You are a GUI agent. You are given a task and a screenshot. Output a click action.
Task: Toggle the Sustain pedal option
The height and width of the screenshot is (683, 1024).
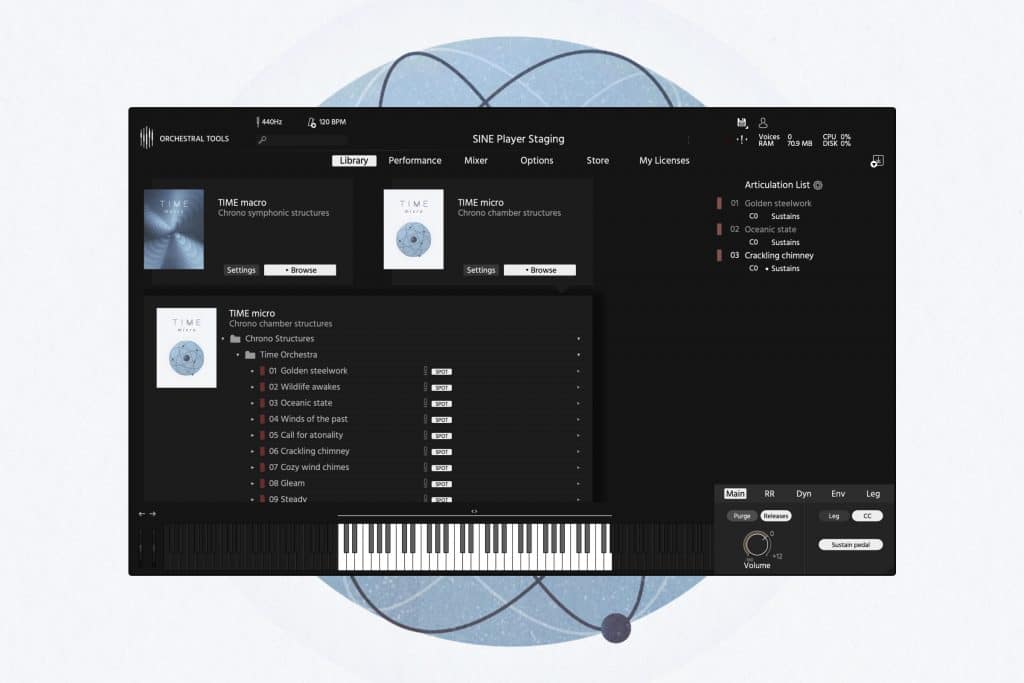coord(850,545)
